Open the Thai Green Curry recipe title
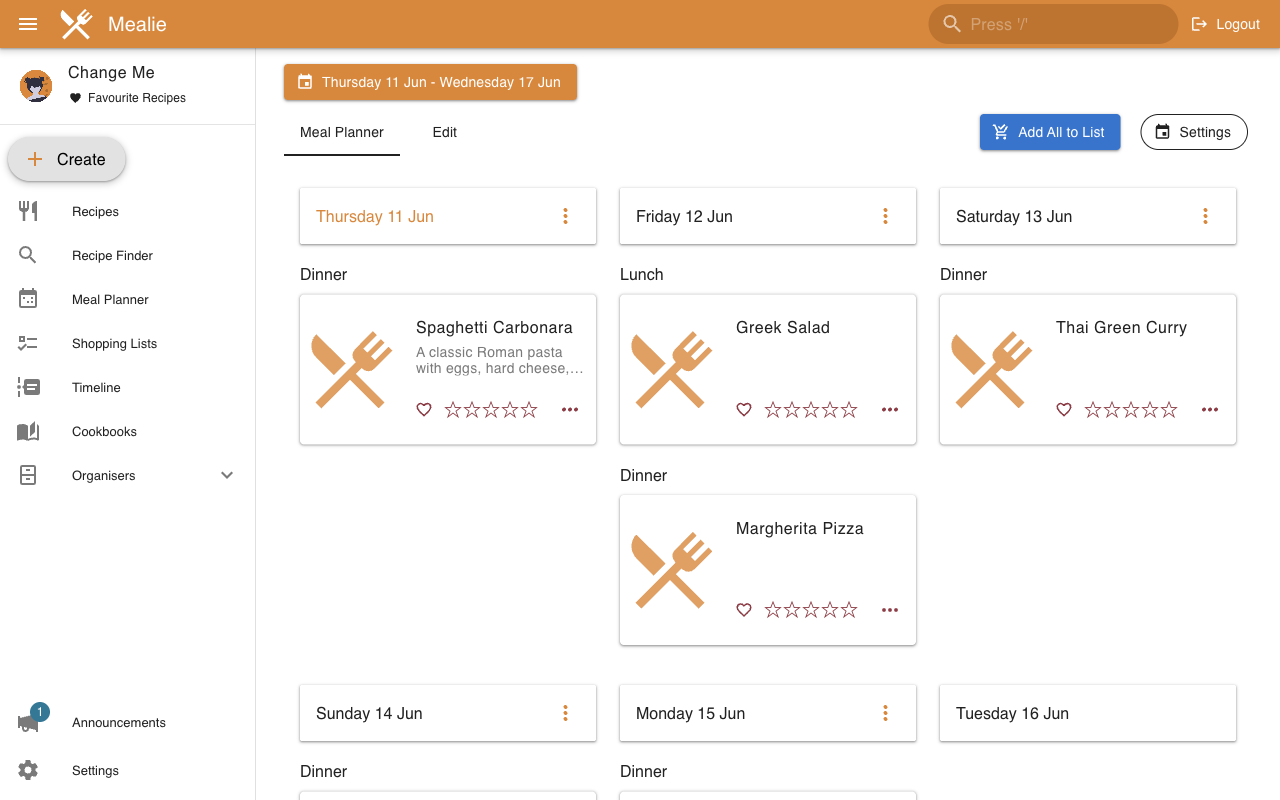This screenshot has height=800, width=1280. [1121, 328]
